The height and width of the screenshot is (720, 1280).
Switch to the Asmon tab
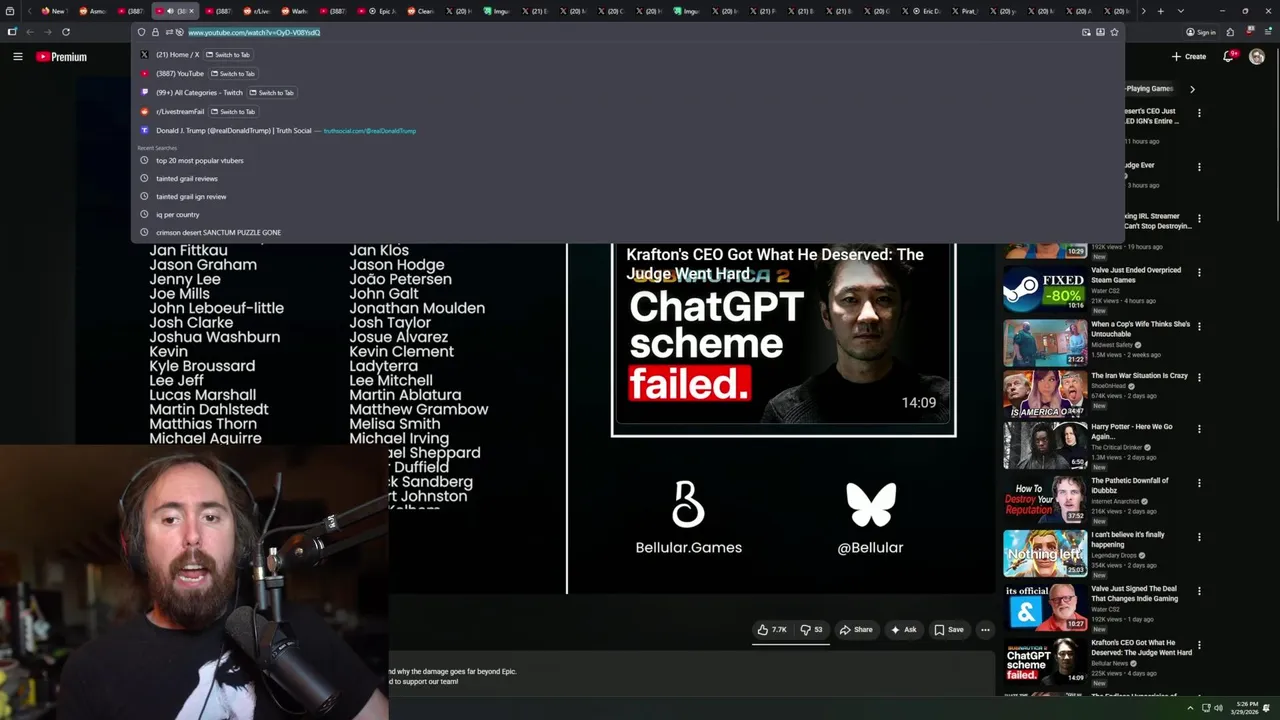point(92,11)
